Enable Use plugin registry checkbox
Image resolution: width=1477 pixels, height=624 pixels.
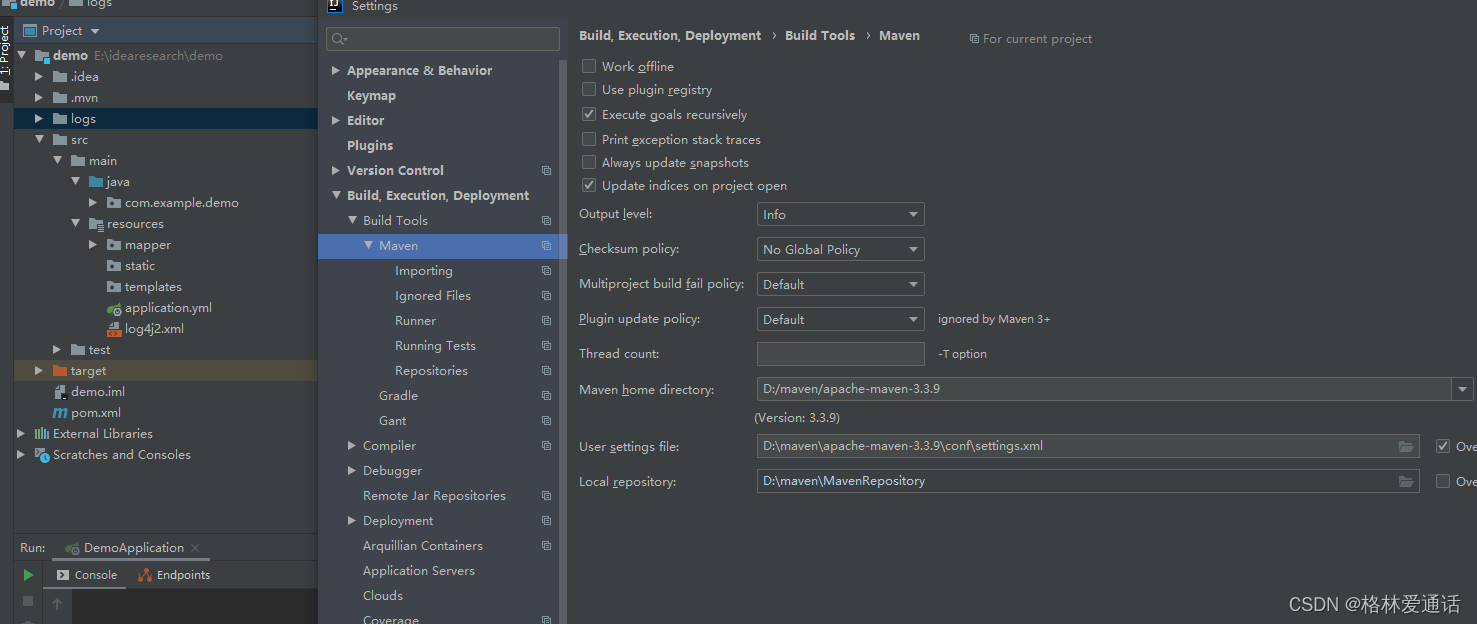pyautogui.click(x=589, y=89)
